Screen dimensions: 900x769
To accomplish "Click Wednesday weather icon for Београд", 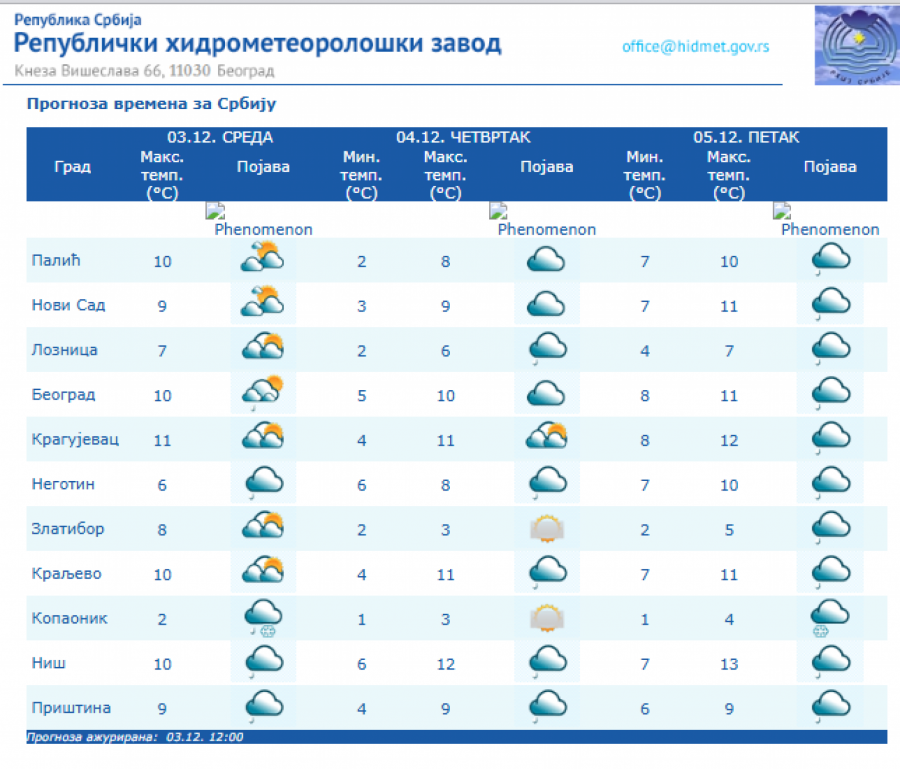I will click(x=263, y=393).
